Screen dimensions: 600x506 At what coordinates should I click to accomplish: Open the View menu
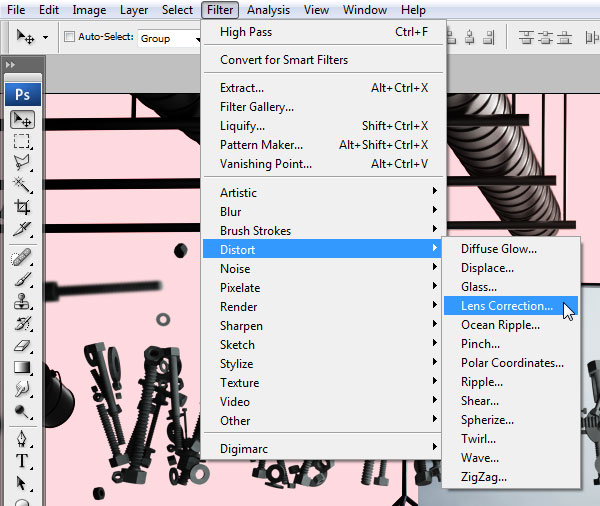[316, 10]
